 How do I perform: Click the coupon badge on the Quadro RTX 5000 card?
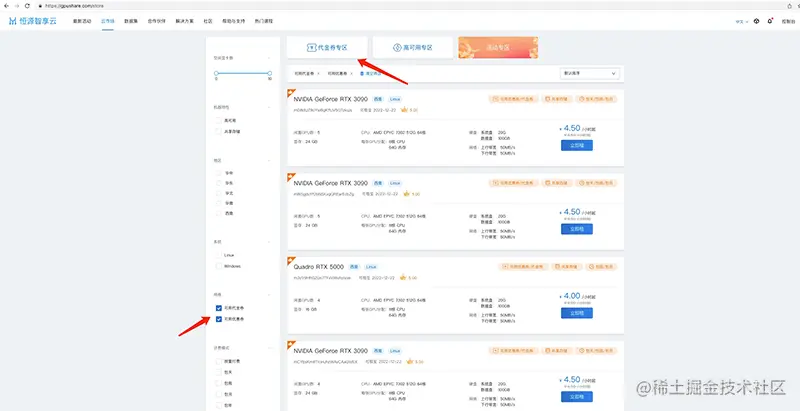pos(523,266)
